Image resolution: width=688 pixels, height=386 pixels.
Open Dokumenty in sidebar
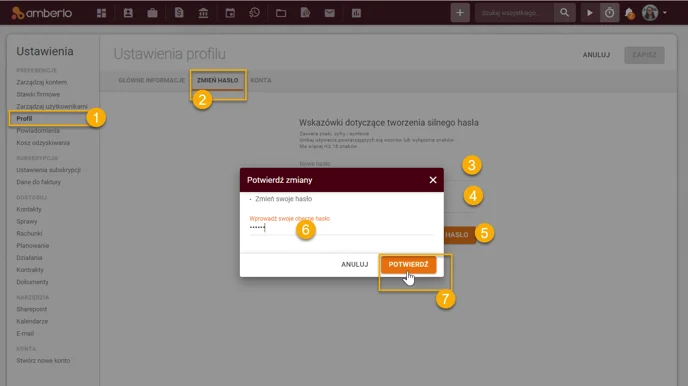point(32,282)
